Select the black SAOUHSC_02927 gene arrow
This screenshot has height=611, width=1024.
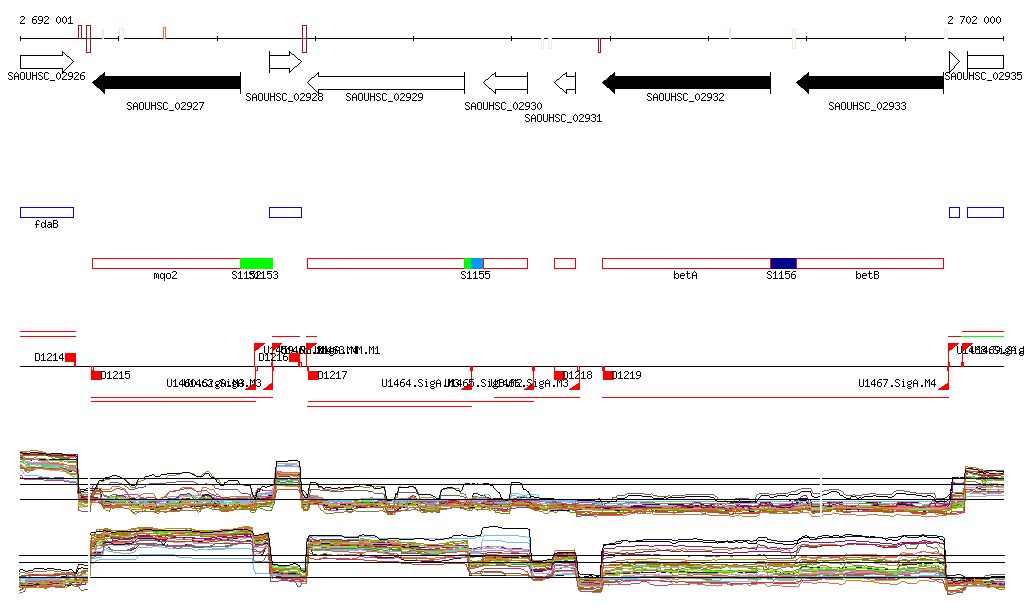[167, 83]
